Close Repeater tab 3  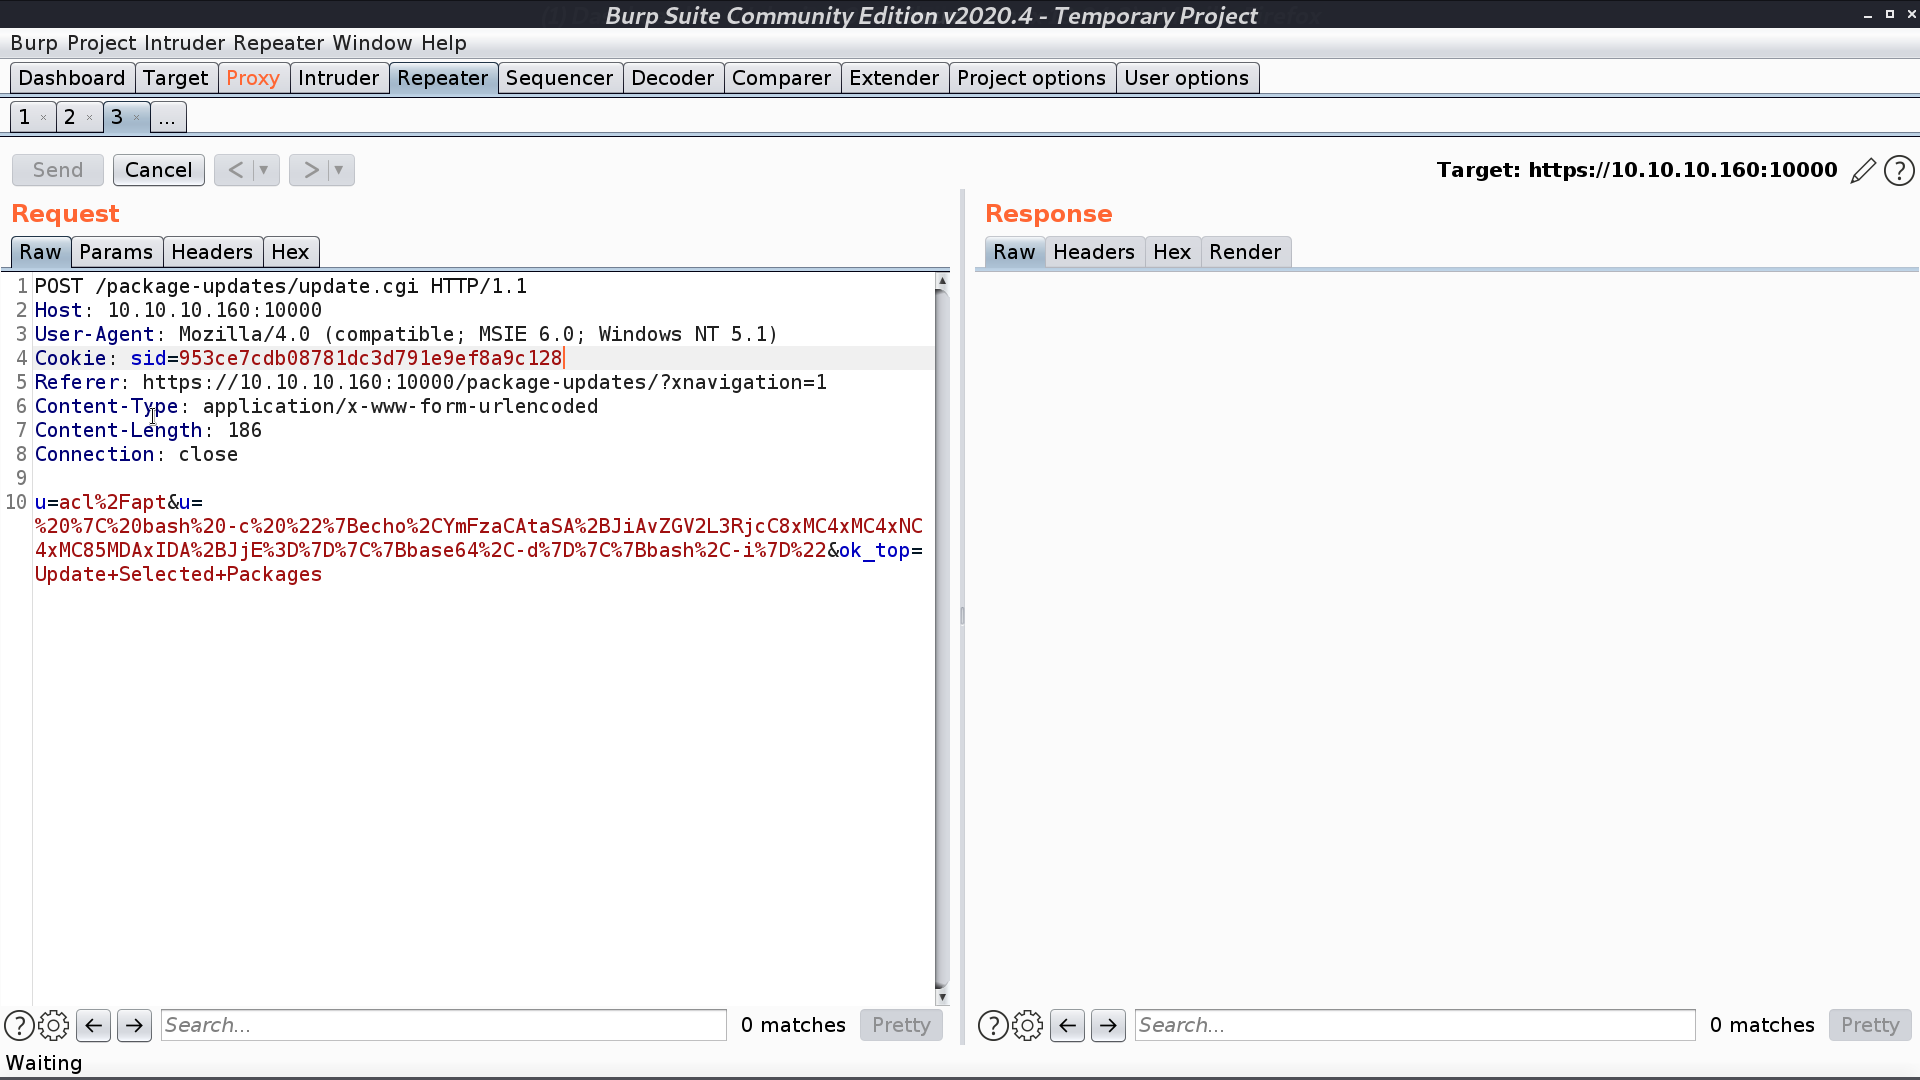click(x=137, y=118)
